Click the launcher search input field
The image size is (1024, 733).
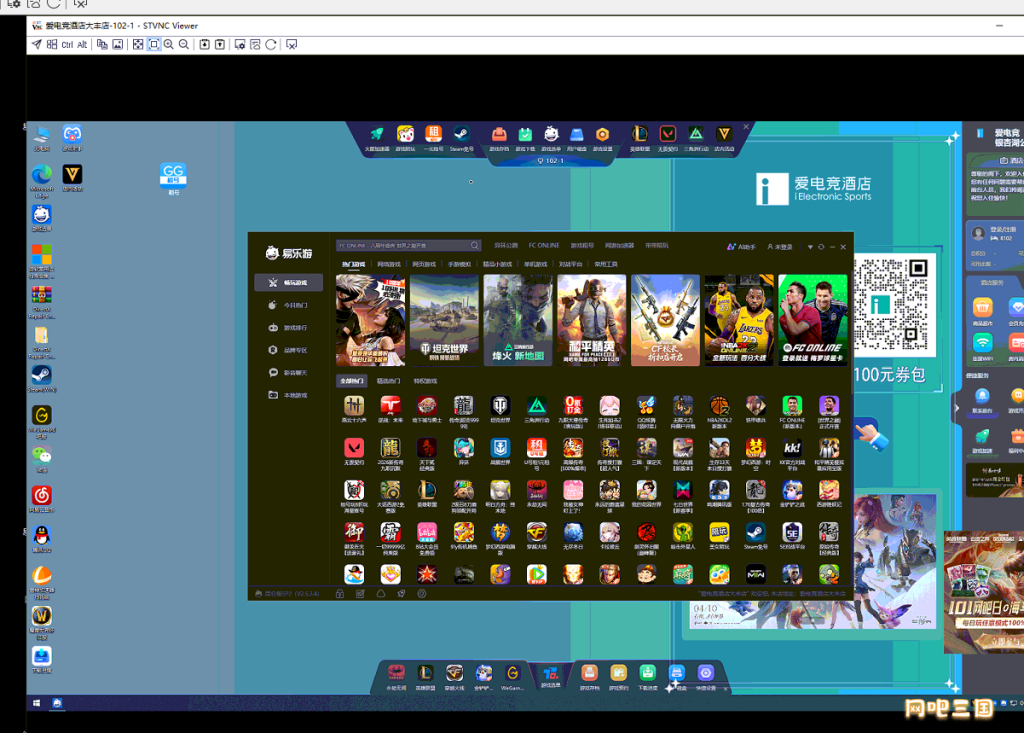[x=409, y=246]
